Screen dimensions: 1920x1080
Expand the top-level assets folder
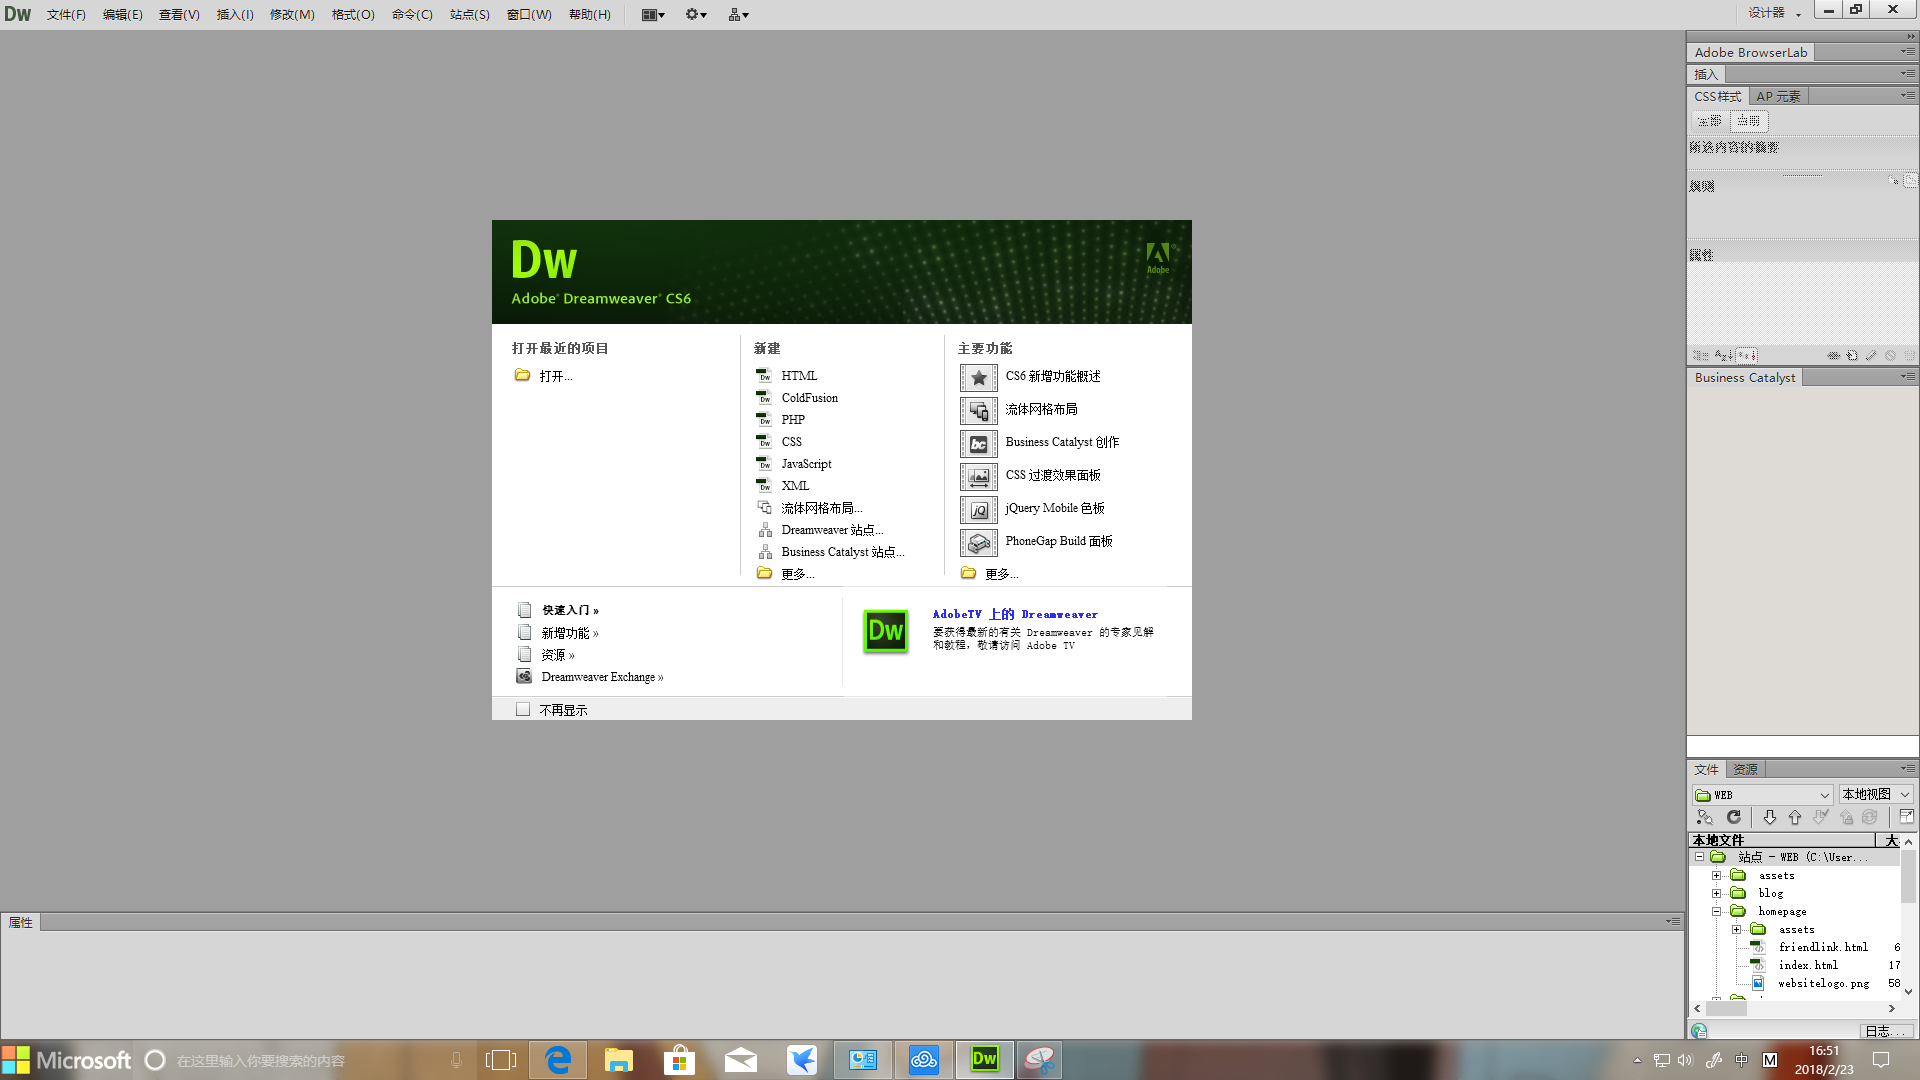1717,875
